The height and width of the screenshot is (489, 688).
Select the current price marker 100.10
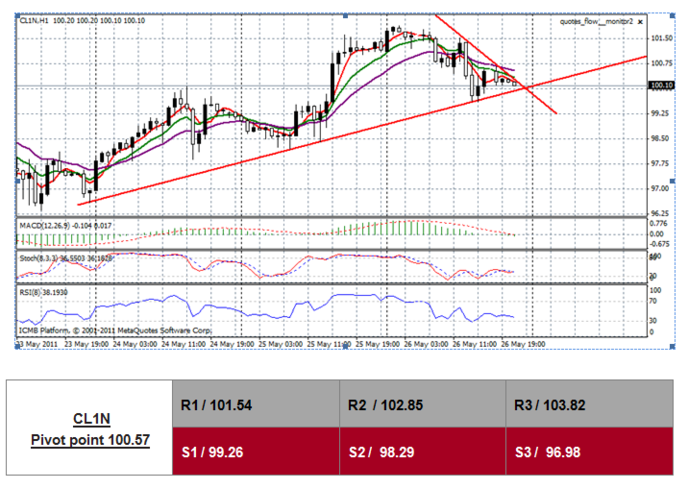[661, 86]
